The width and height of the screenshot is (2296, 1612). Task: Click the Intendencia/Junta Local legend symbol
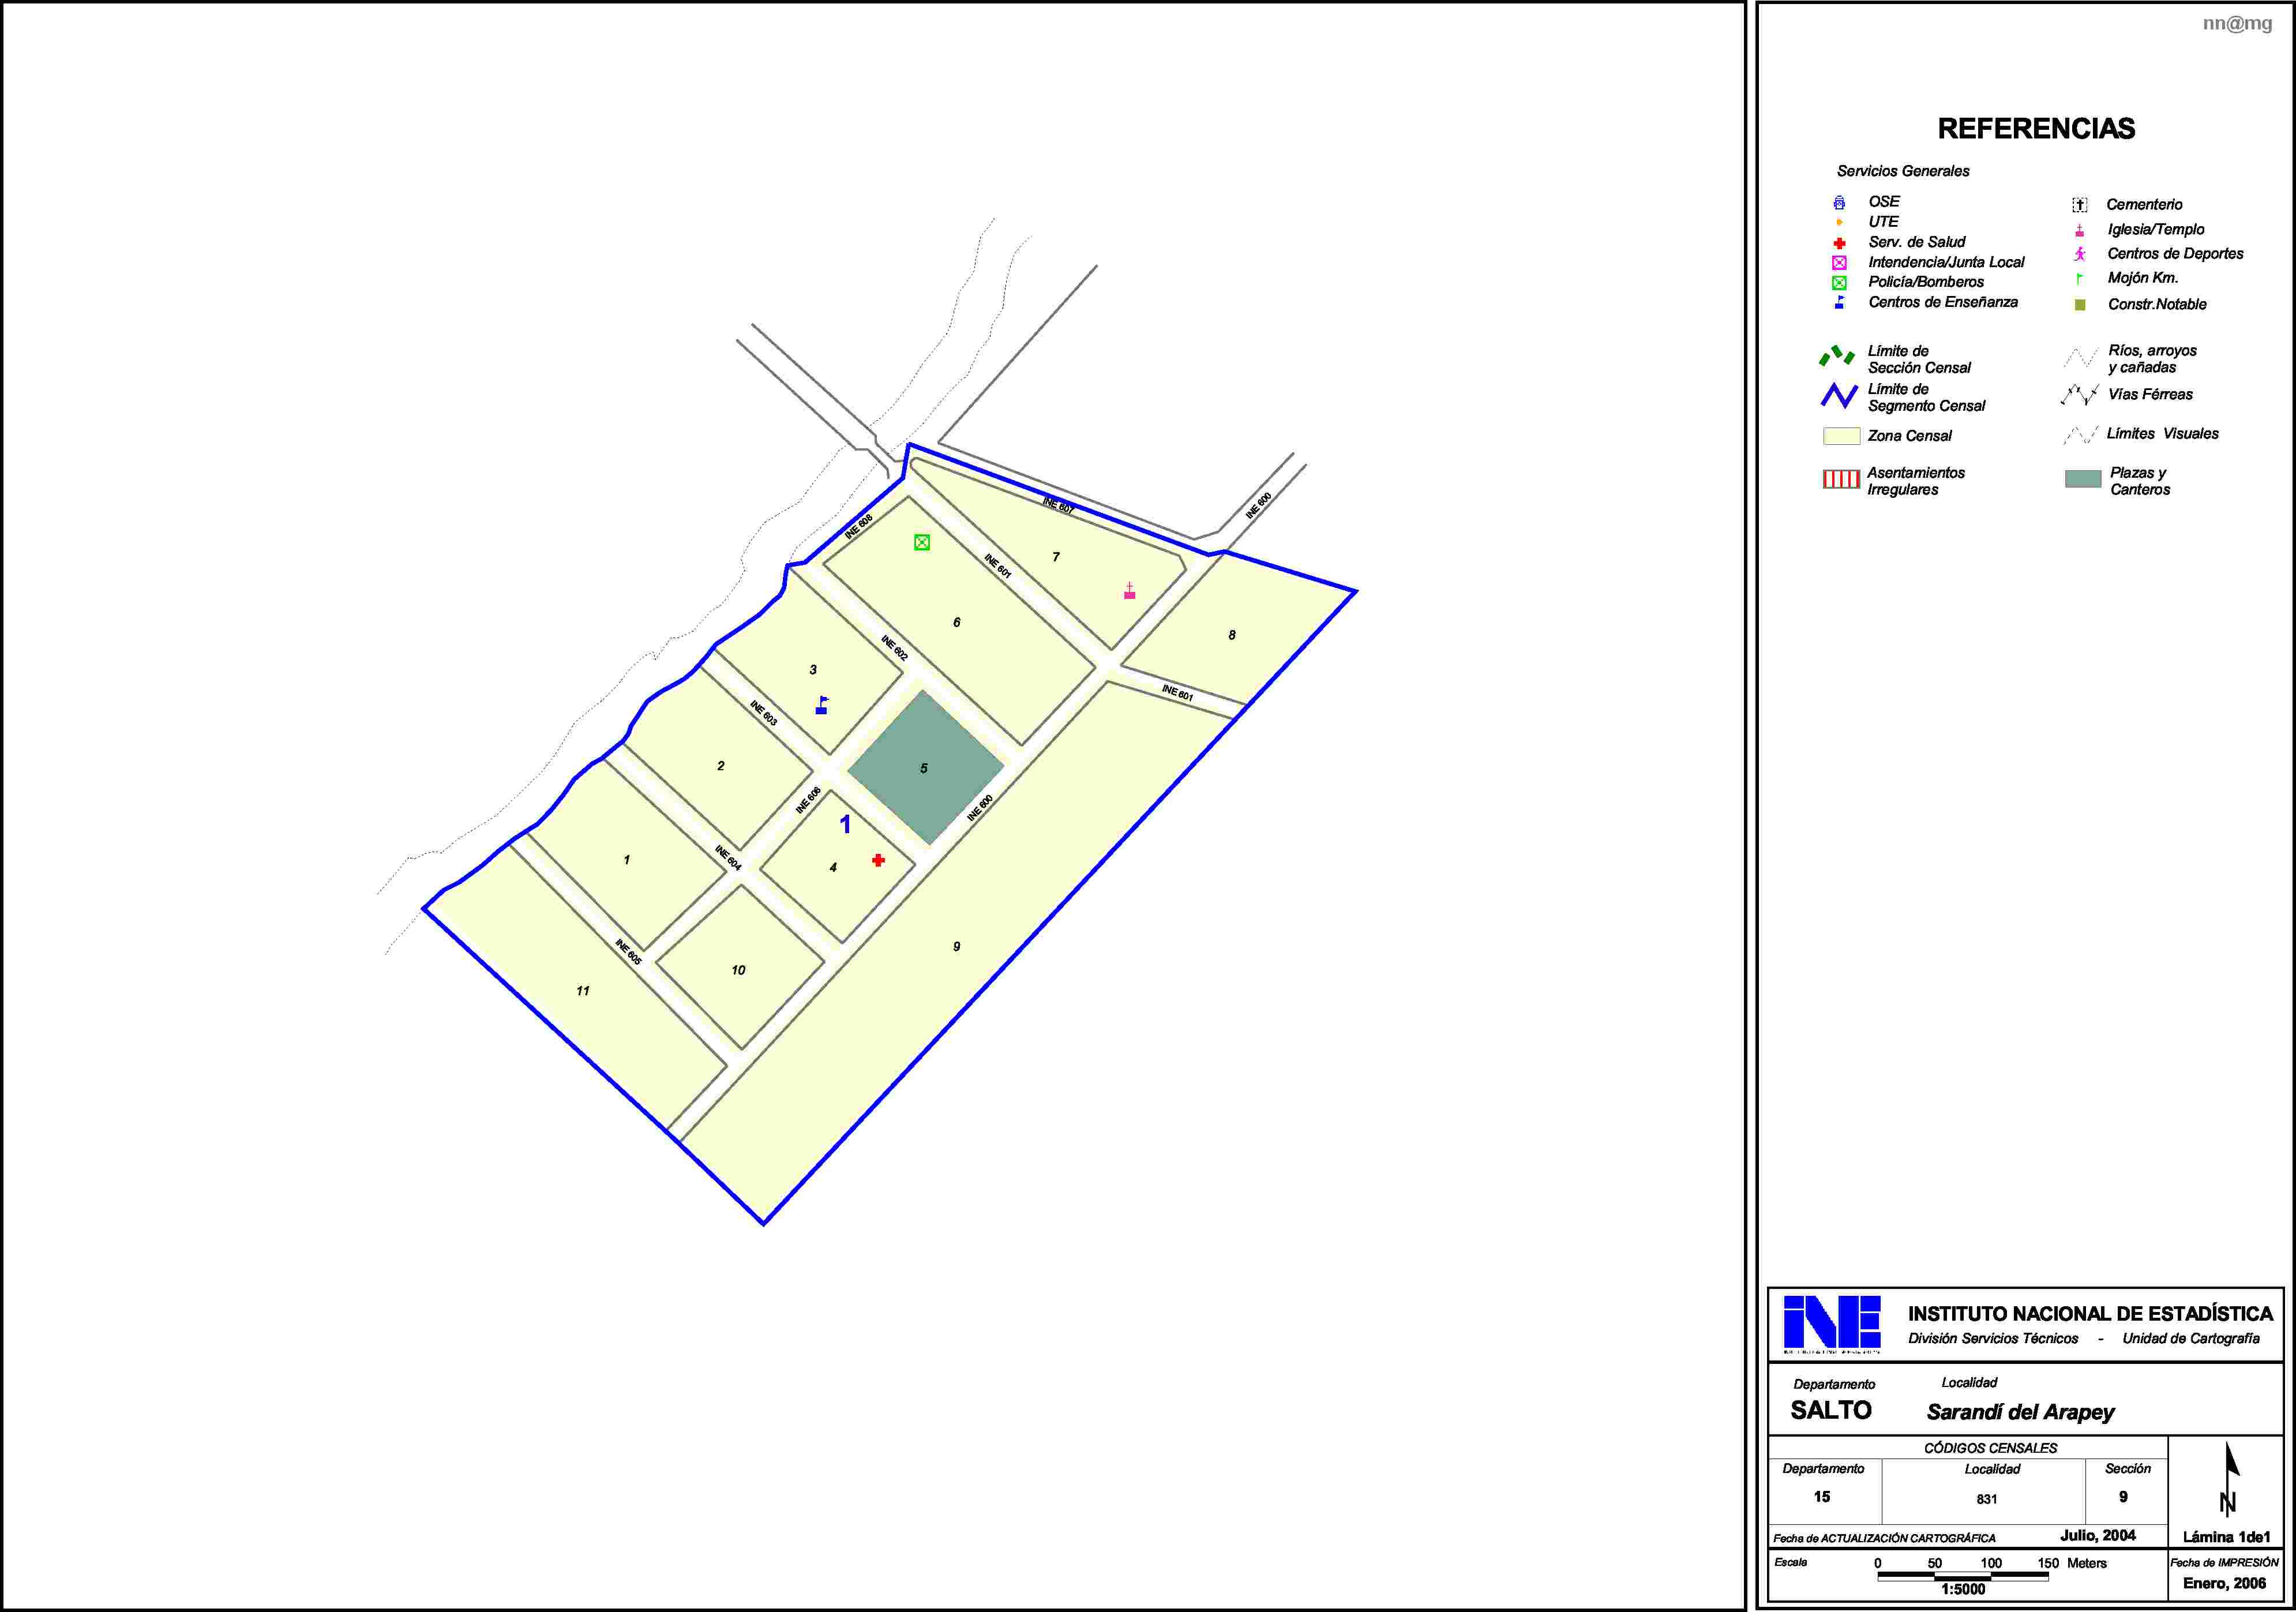[1839, 263]
